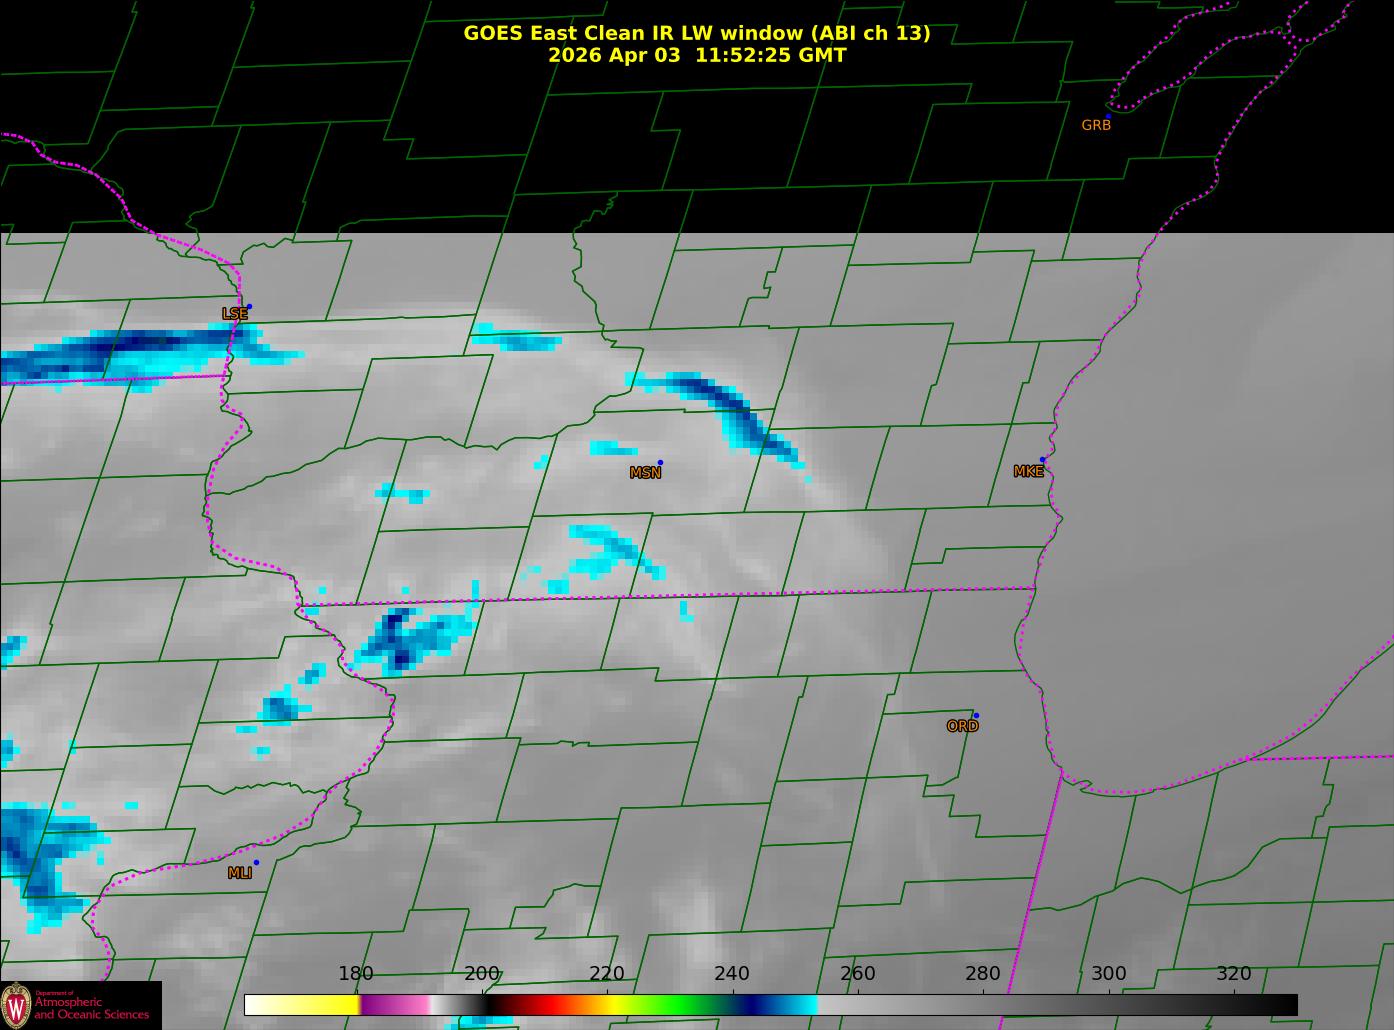Viewport: 1394px width, 1030px height.
Task: Click the blue station dot at MSN
Action: point(660,463)
